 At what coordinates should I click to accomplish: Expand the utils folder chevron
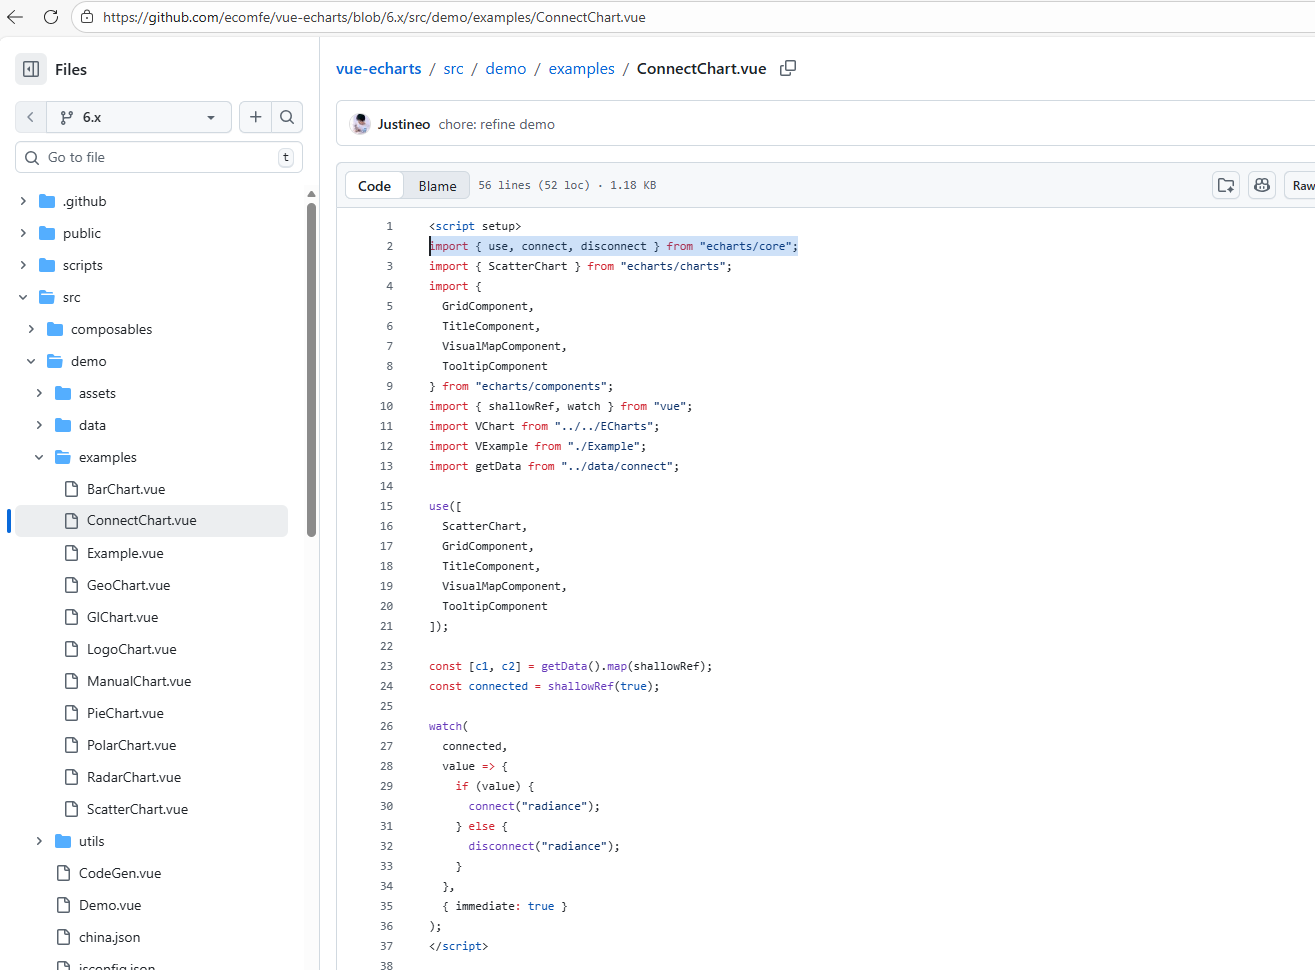click(x=39, y=841)
